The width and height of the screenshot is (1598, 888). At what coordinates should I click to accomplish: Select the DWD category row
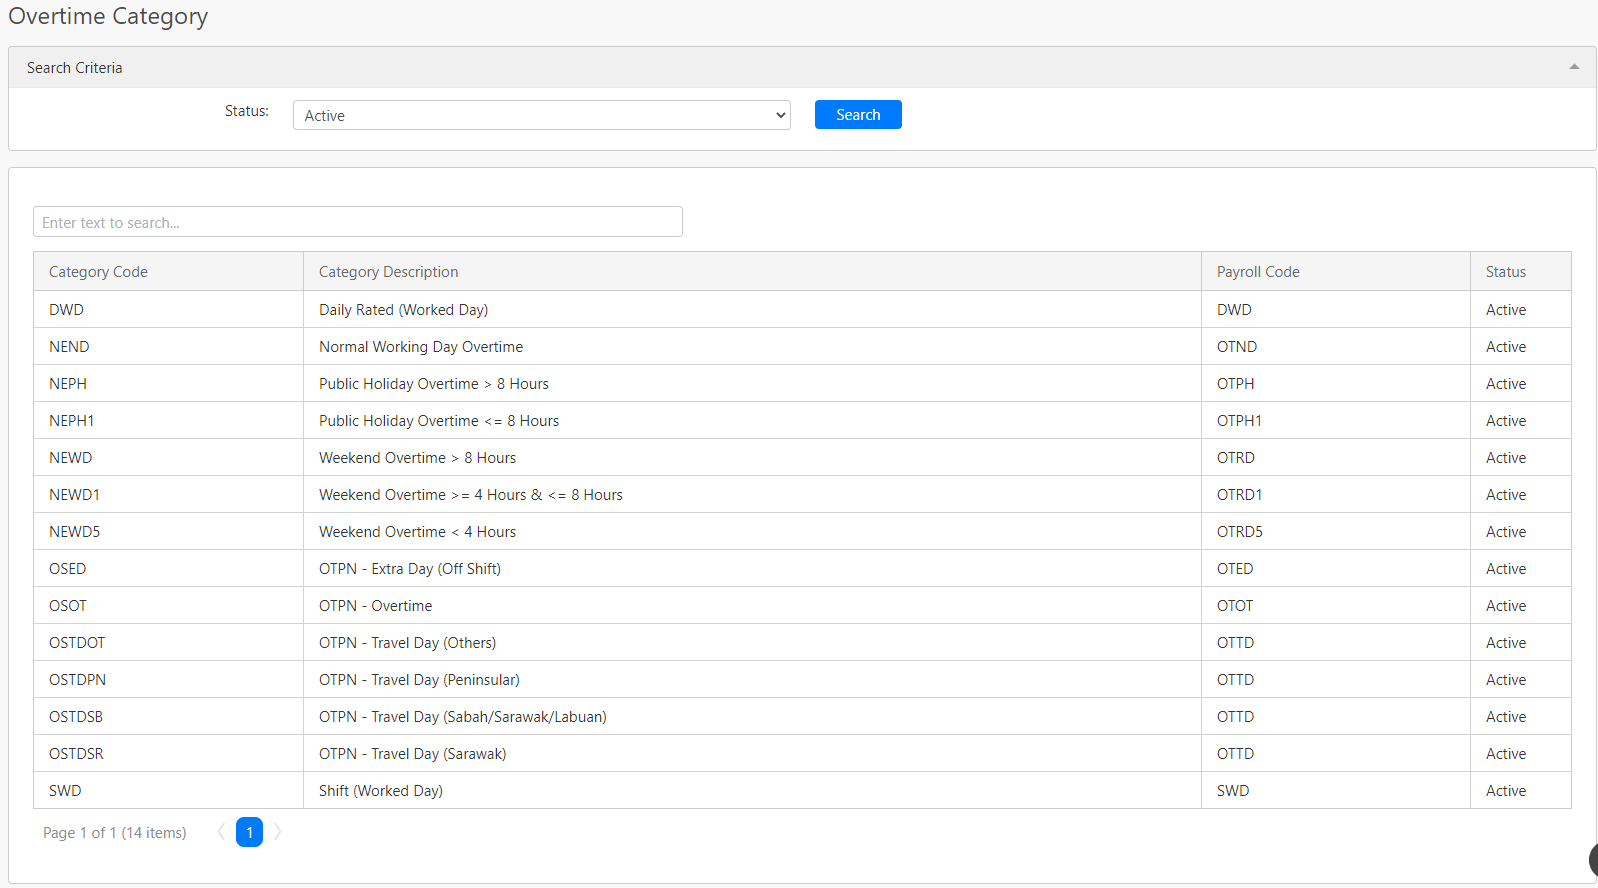pyautogui.click(x=66, y=310)
